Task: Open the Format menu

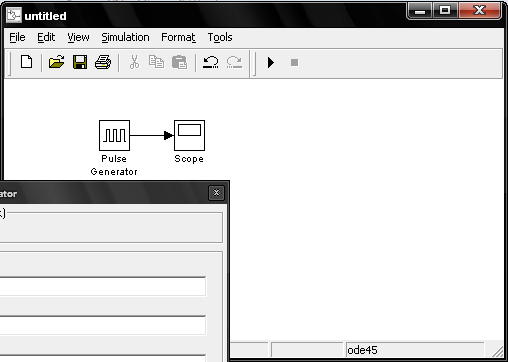Action: click(x=178, y=37)
